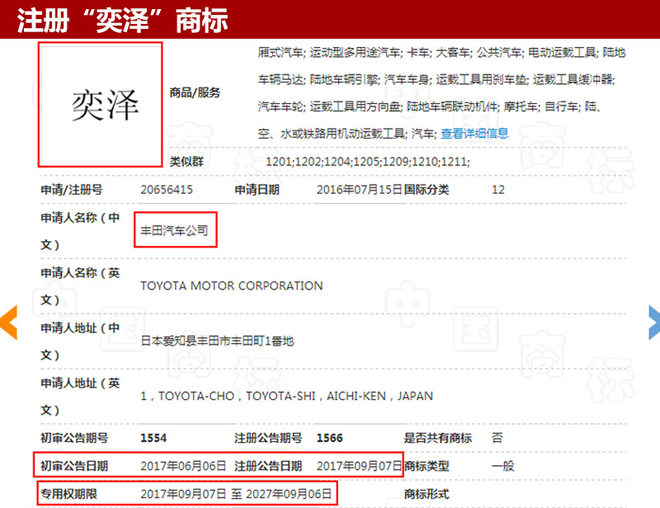Image resolution: width=660 pixels, height=508 pixels.
Task: Select goods line starting 汽车车轮
Action: pos(428,106)
